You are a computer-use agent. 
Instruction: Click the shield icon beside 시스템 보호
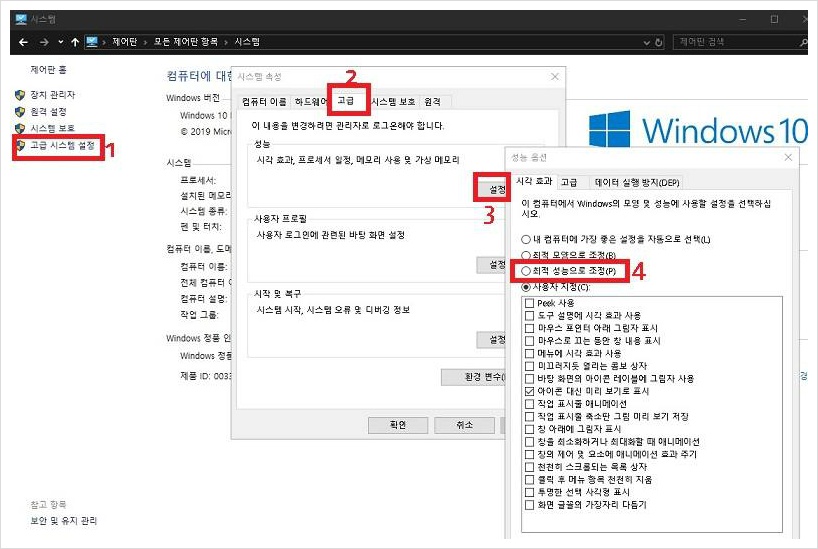point(20,128)
